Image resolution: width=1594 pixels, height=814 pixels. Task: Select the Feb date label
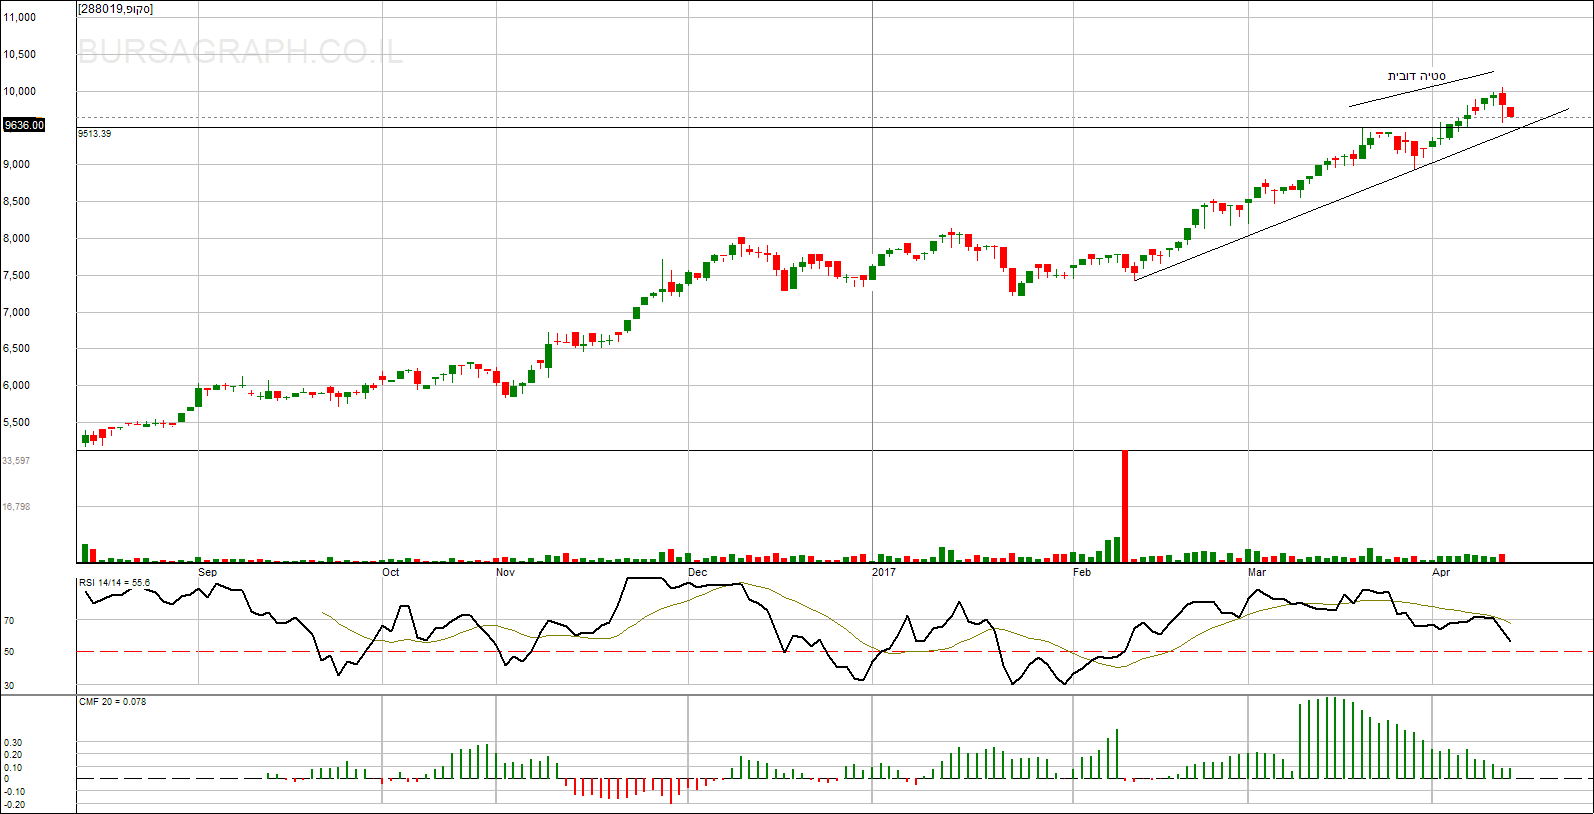coord(1082,572)
